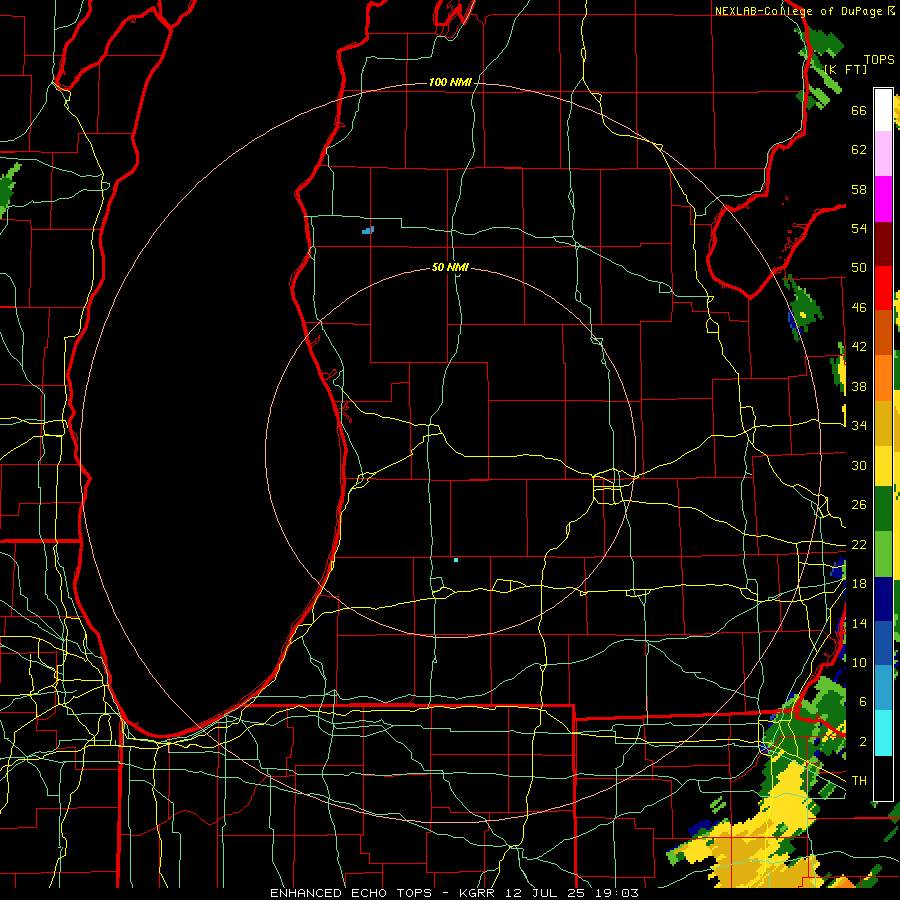Click the navy blue legend swatch
The width and height of the screenshot is (900, 900).
(883, 599)
